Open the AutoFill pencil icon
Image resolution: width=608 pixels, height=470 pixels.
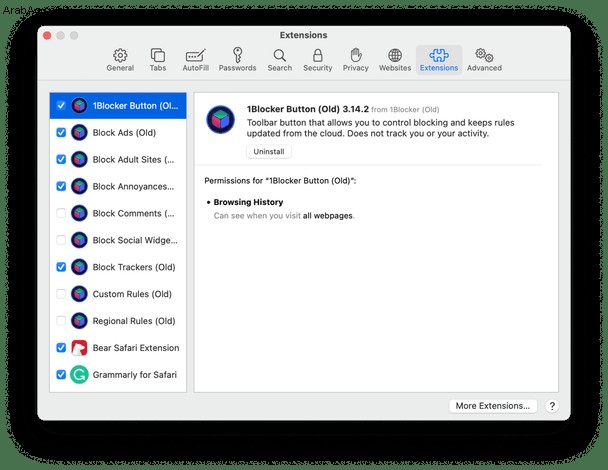[195, 55]
